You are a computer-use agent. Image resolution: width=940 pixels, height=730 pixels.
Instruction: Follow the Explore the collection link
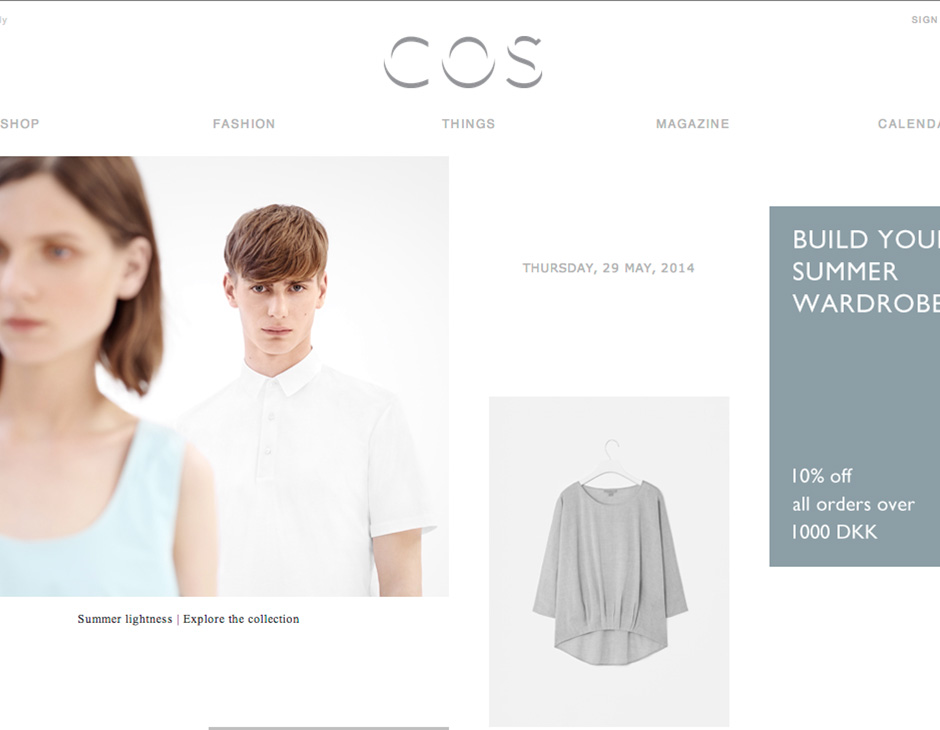[241, 619]
